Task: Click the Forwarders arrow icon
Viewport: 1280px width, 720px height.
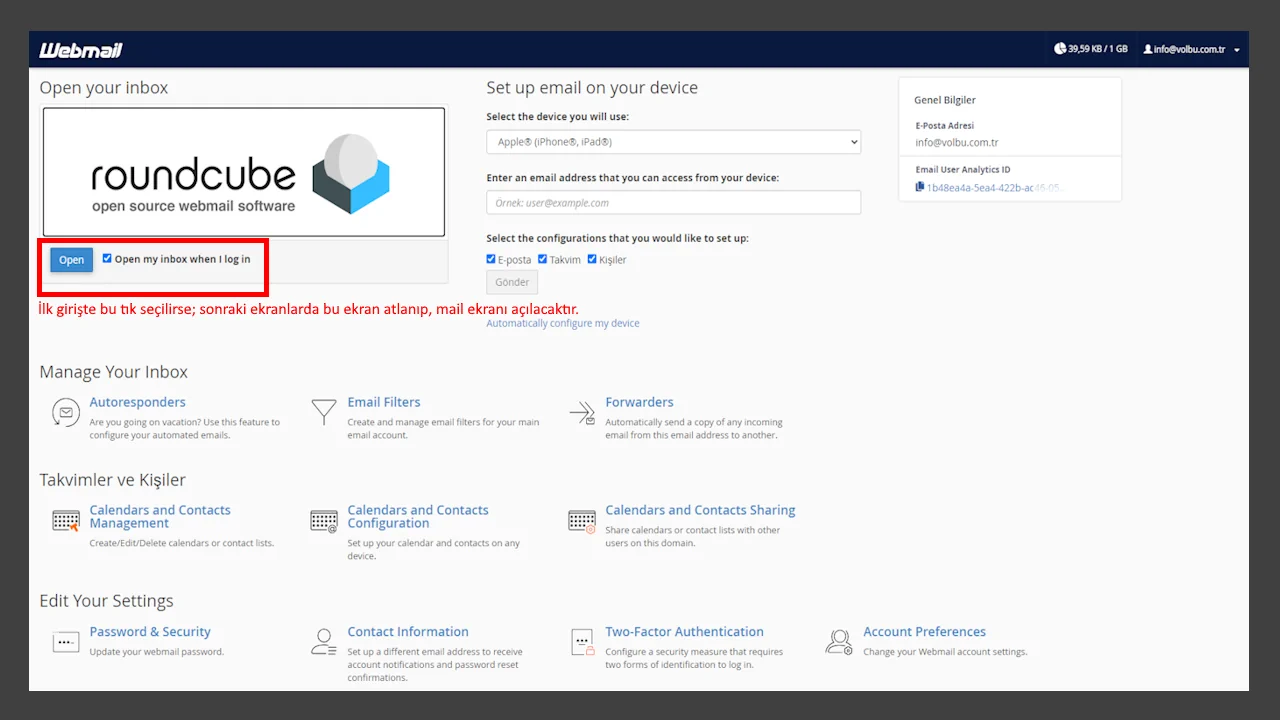Action: (x=581, y=411)
